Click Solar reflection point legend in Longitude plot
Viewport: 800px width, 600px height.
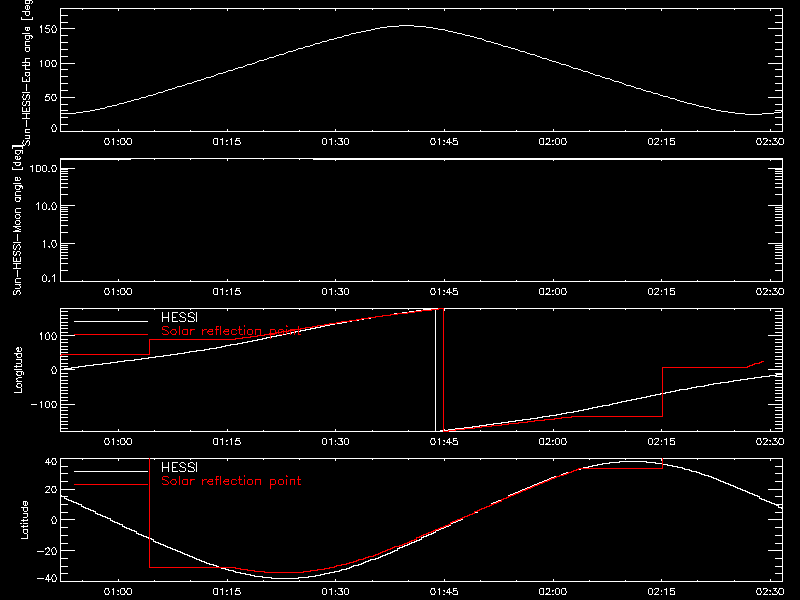coord(231,331)
